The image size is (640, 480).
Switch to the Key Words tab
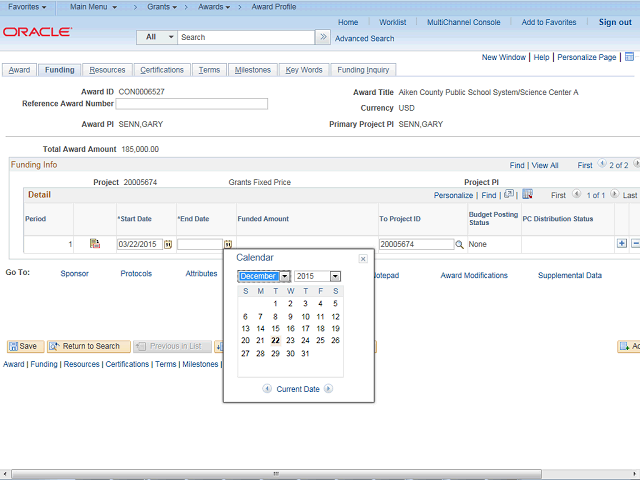coord(304,70)
